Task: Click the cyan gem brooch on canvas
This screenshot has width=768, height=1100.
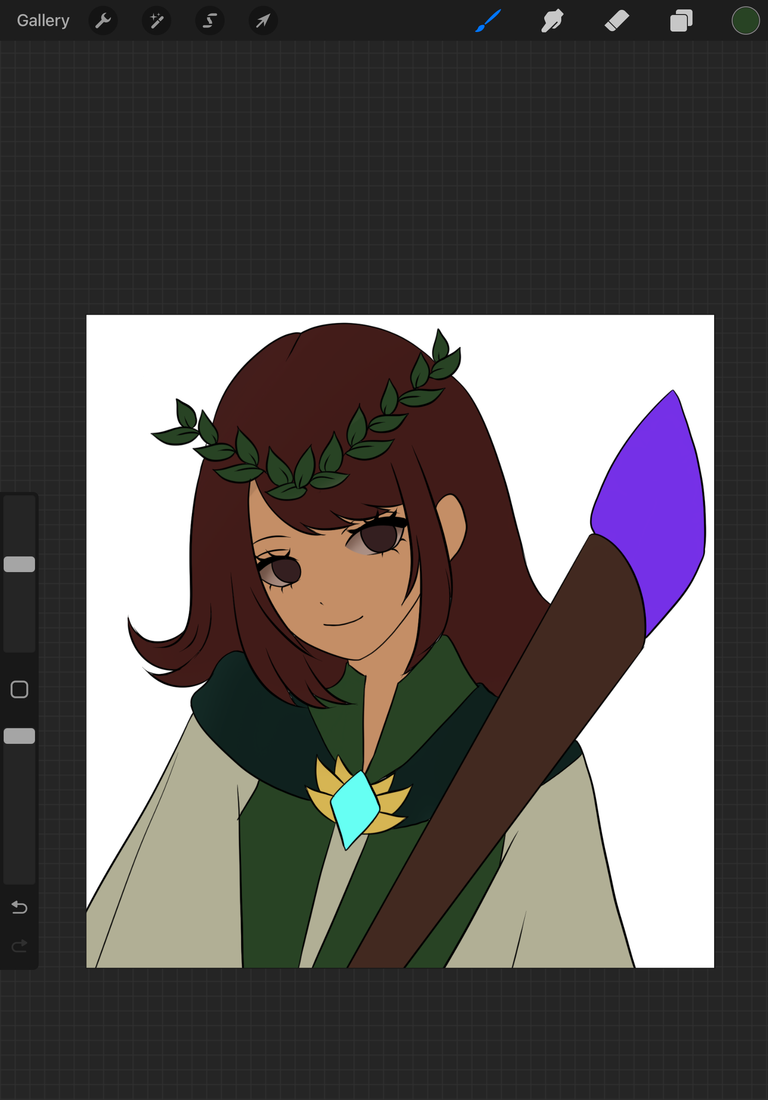Action: [354, 809]
